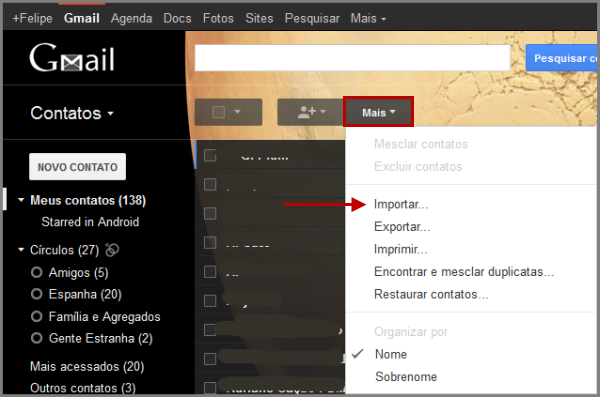This screenshot has width=600, height=397.
Task: Open Agenda in top bar
Action: click(x=131, y=18)
